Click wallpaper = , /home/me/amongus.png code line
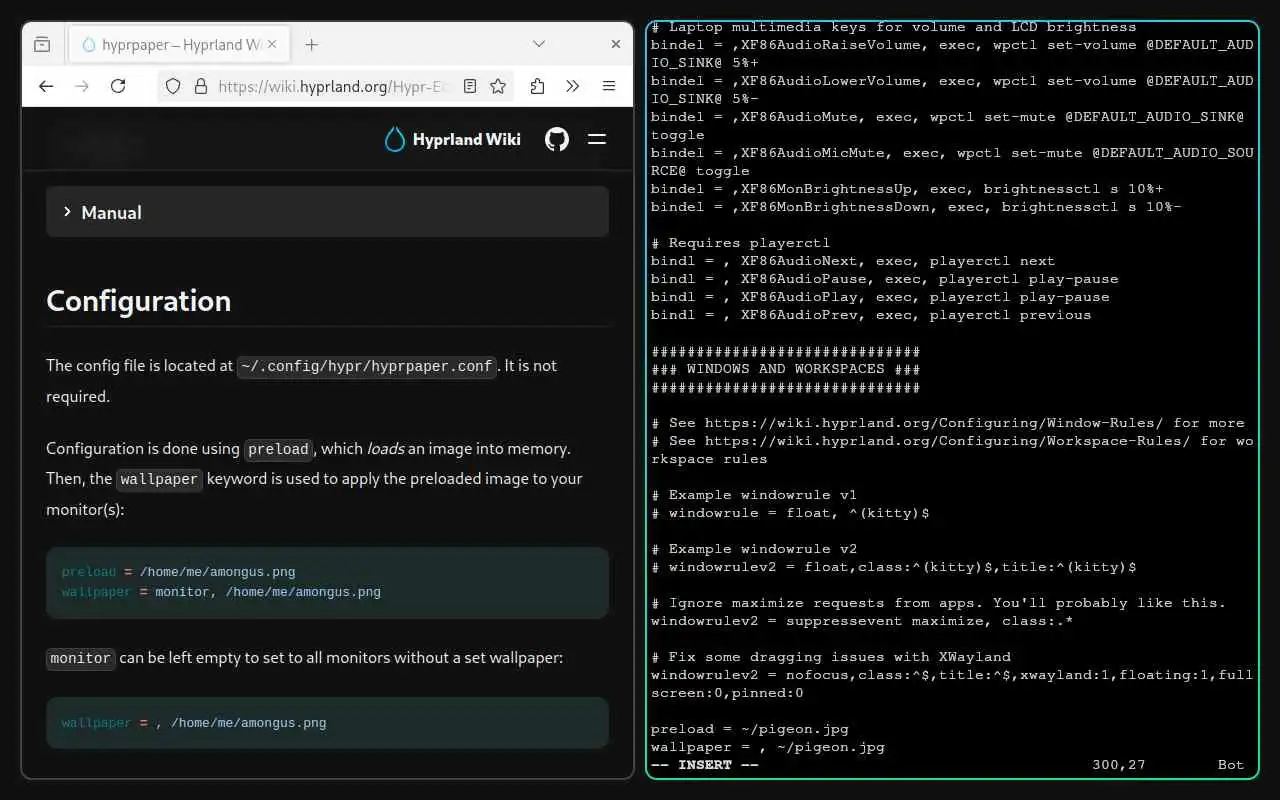Screen dimensions: 1280x800 point(194,722)
